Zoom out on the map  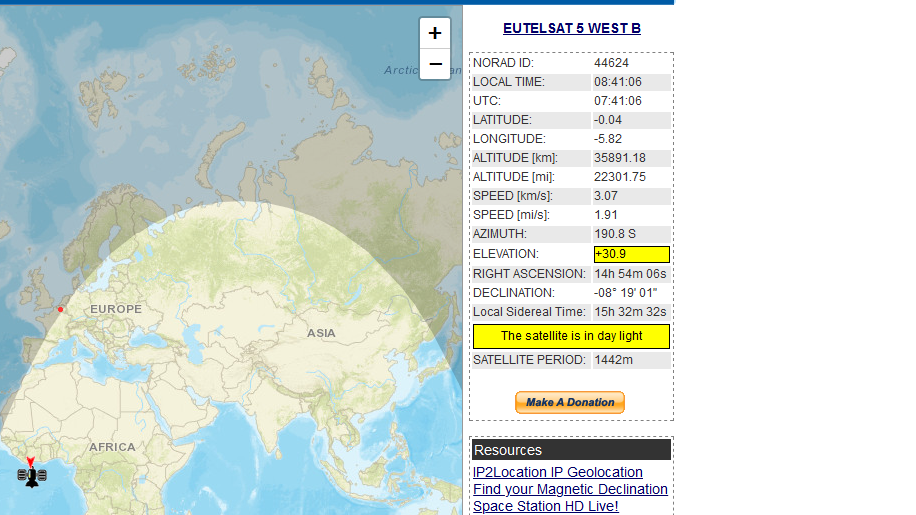click(435, 64)
